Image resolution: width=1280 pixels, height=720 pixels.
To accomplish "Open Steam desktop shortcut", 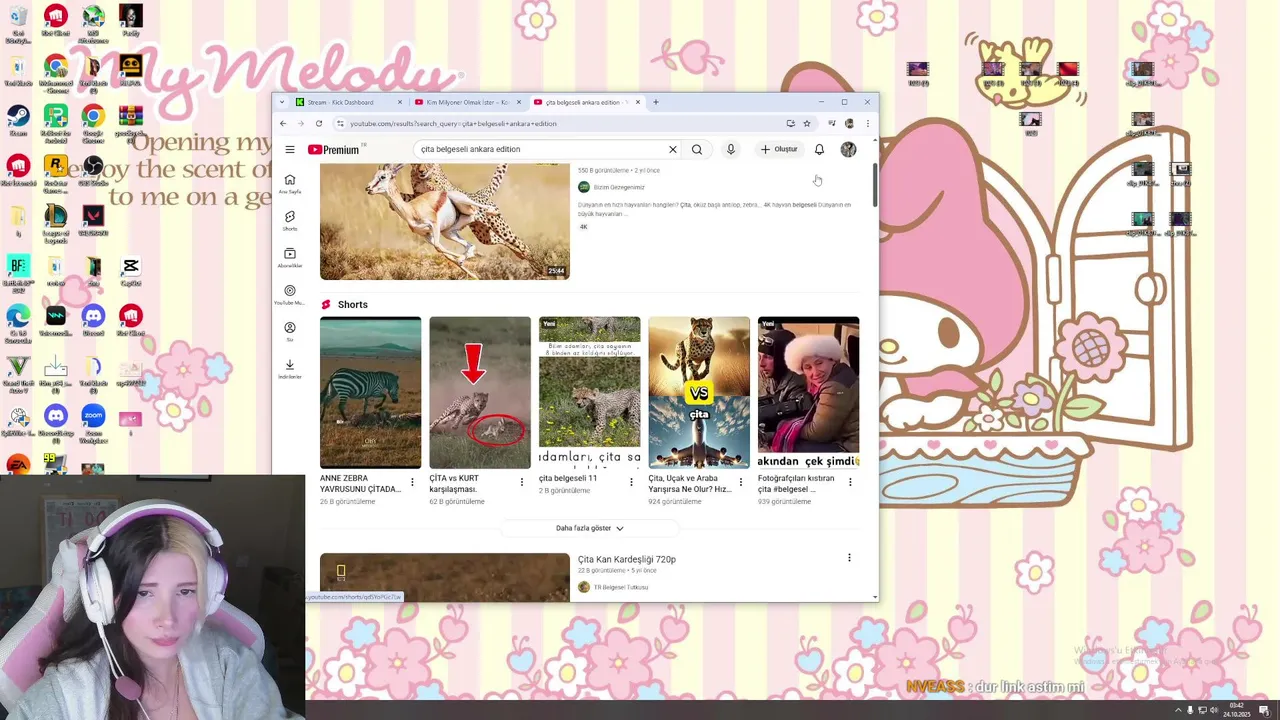I will [x=17, y=119].
